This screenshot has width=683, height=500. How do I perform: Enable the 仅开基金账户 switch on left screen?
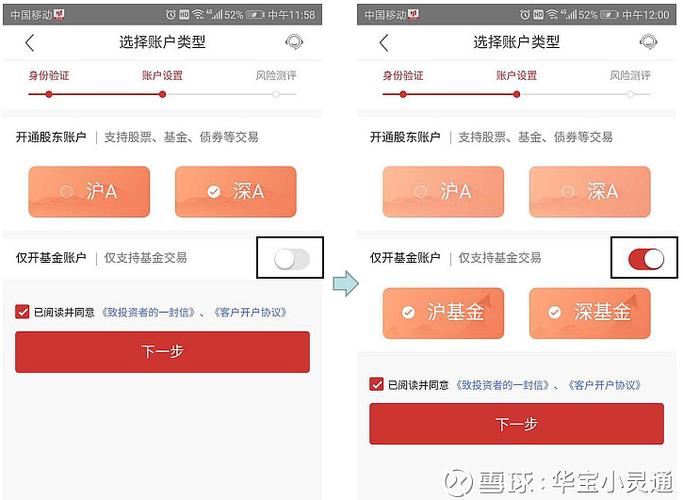(291, 259)
